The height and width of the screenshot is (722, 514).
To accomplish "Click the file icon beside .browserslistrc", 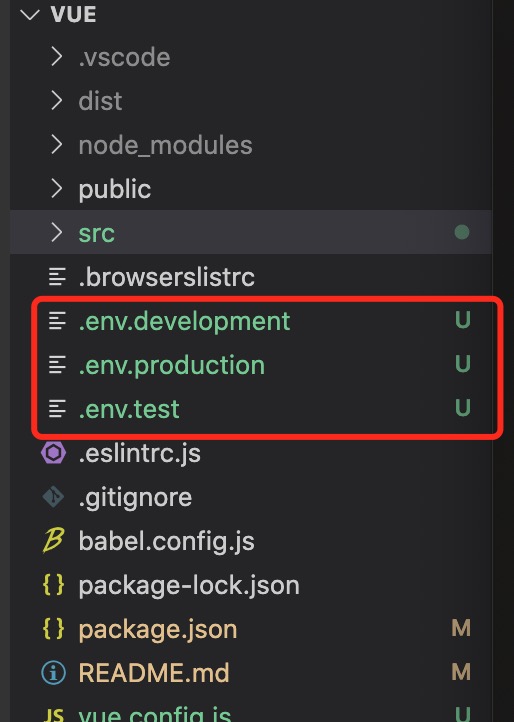I will pyautogui.click(x=57, y=277).
